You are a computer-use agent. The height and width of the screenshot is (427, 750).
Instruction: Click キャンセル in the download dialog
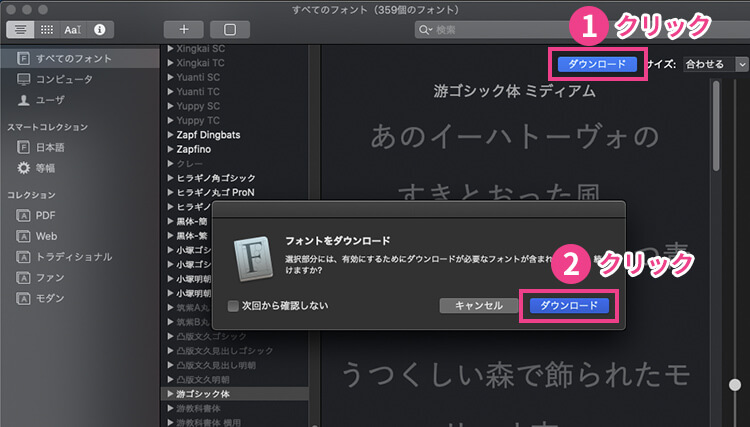click(478, 305)
